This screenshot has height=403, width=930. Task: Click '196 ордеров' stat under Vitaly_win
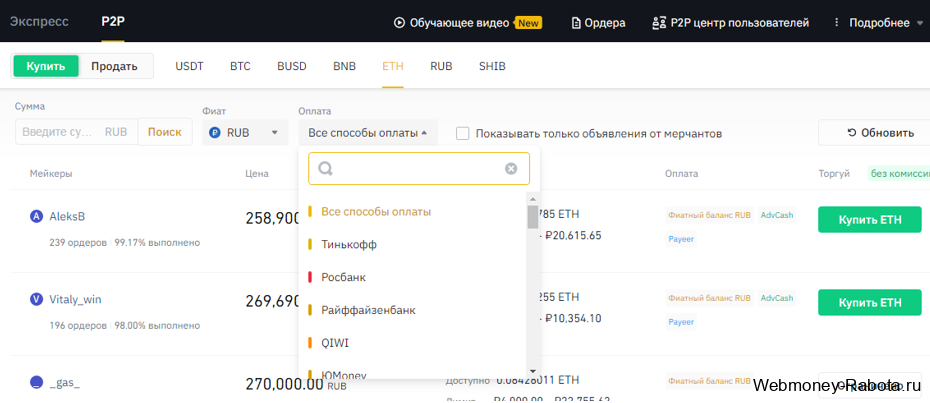tap(78, 326)
